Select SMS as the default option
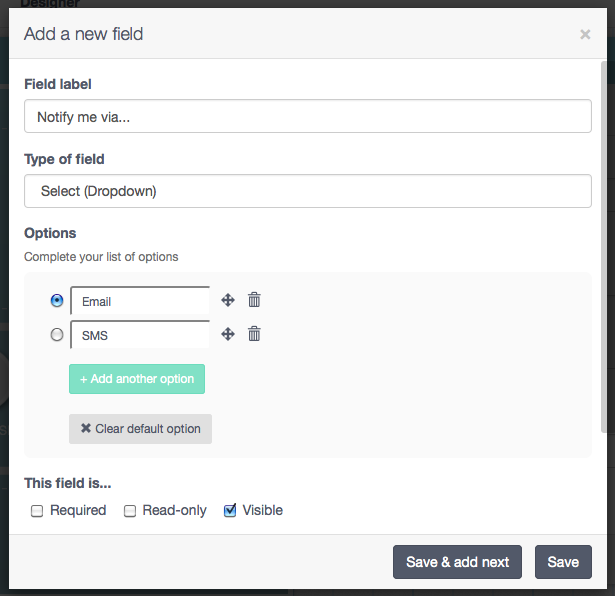 point(57,335)
